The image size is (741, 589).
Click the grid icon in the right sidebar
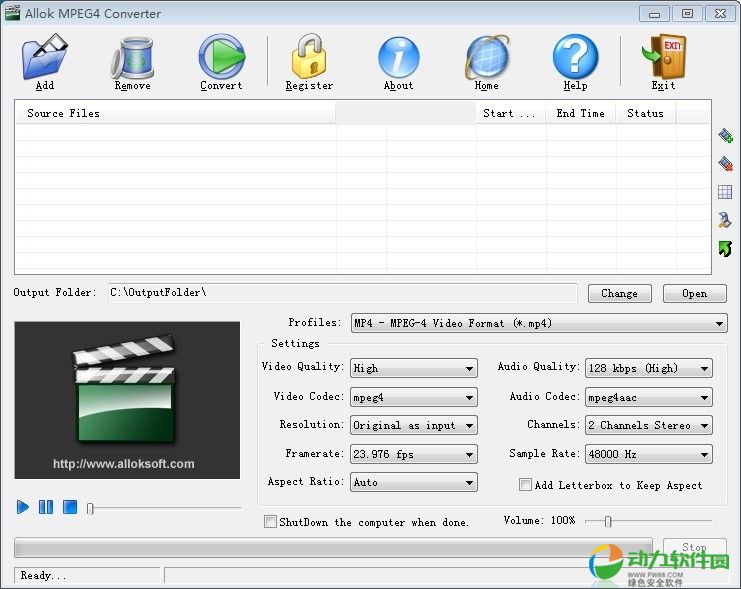coord(726,192)
